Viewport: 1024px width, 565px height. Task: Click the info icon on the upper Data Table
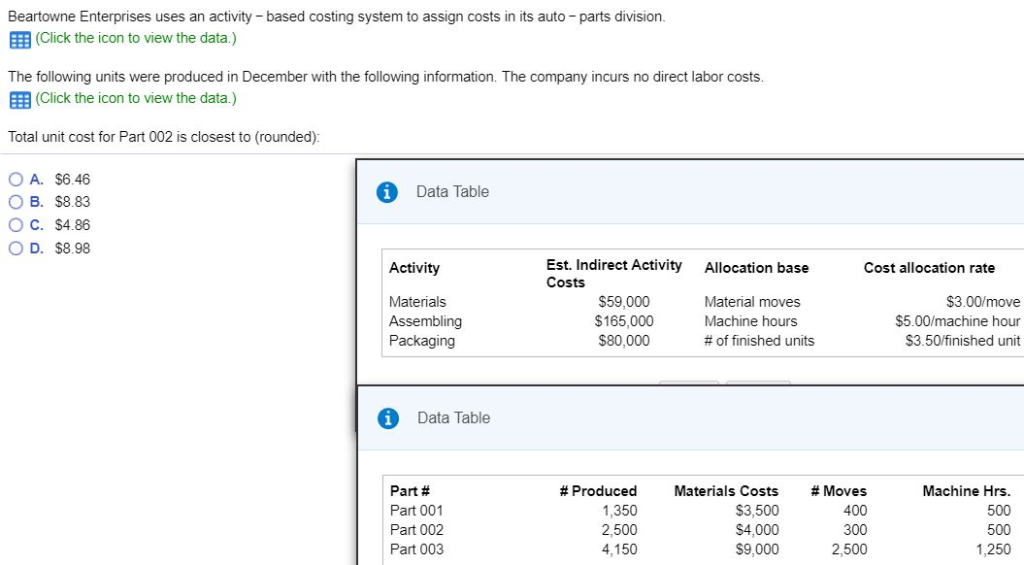(387, 192)
